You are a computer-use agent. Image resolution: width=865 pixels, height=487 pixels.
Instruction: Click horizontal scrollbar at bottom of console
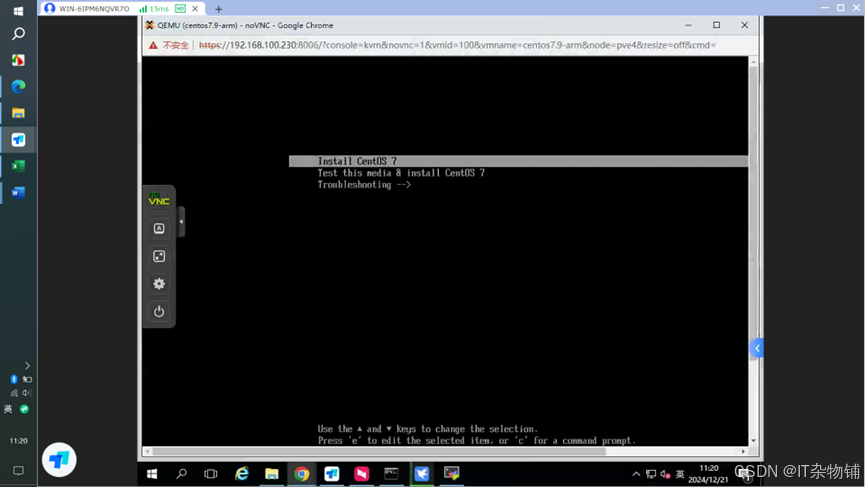click(379, 451)
